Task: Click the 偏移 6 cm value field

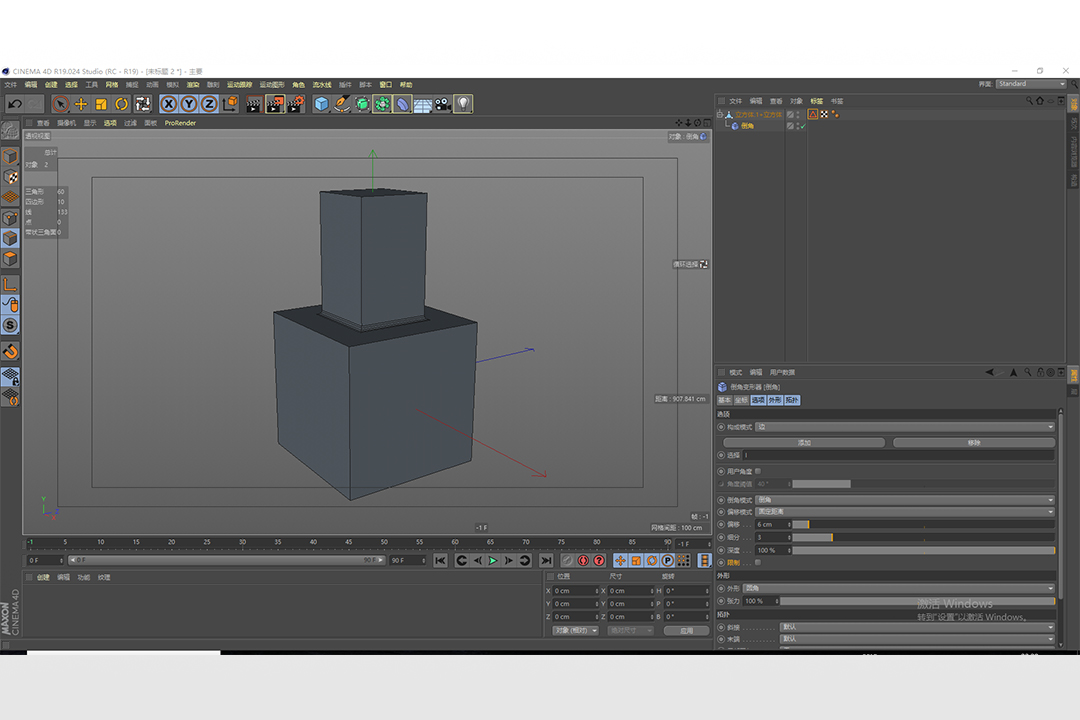Action: (x=773, y=524)
